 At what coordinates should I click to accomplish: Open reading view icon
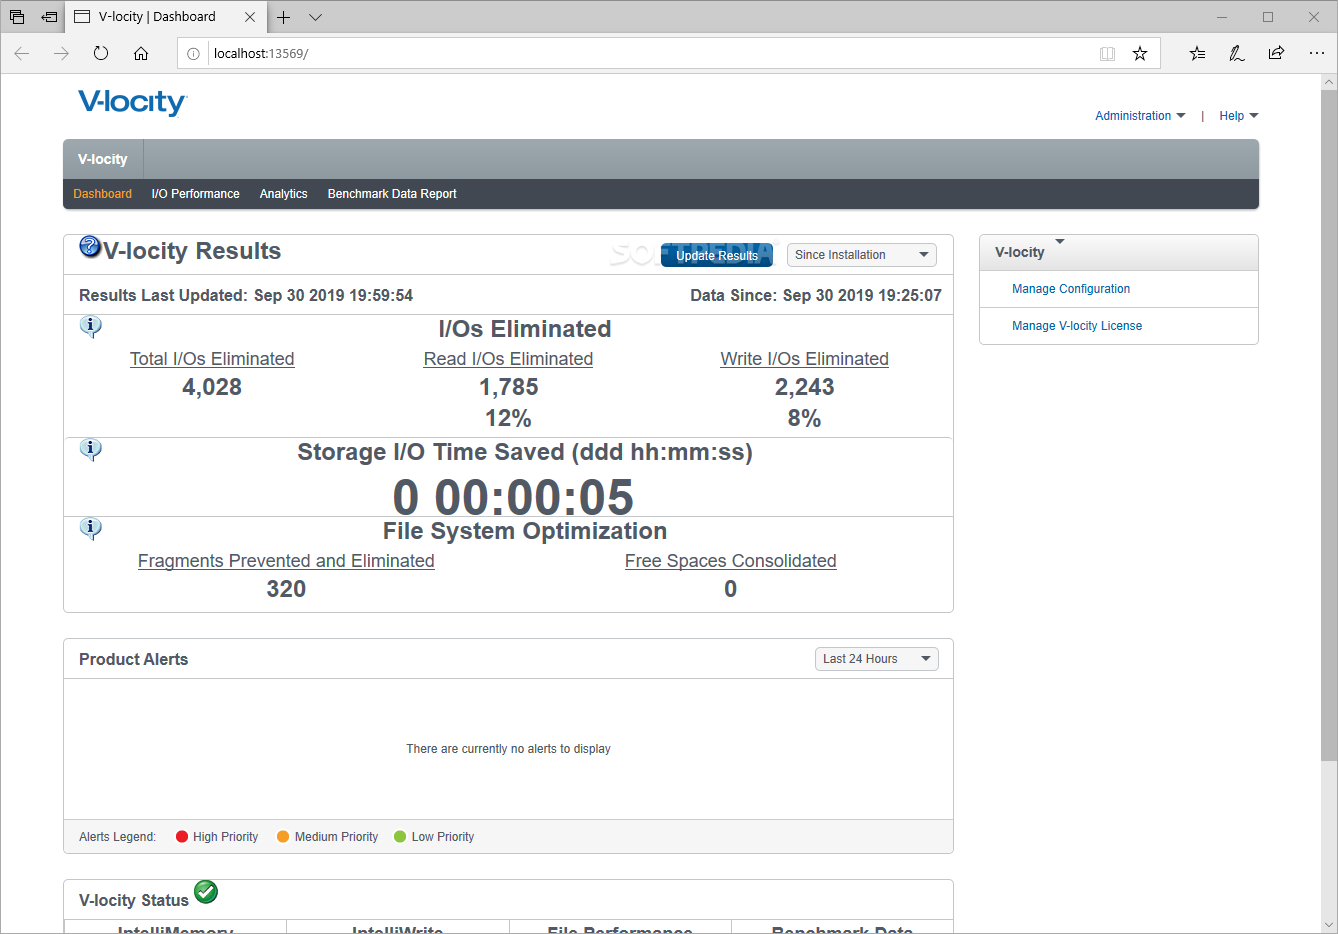pos(1107,54)
